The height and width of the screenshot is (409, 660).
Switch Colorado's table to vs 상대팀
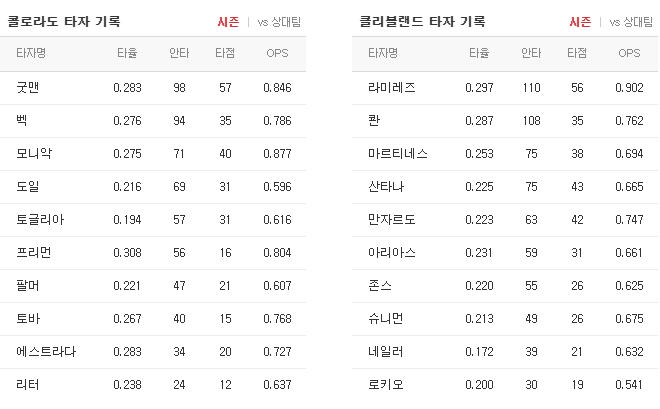pos(279,22)
